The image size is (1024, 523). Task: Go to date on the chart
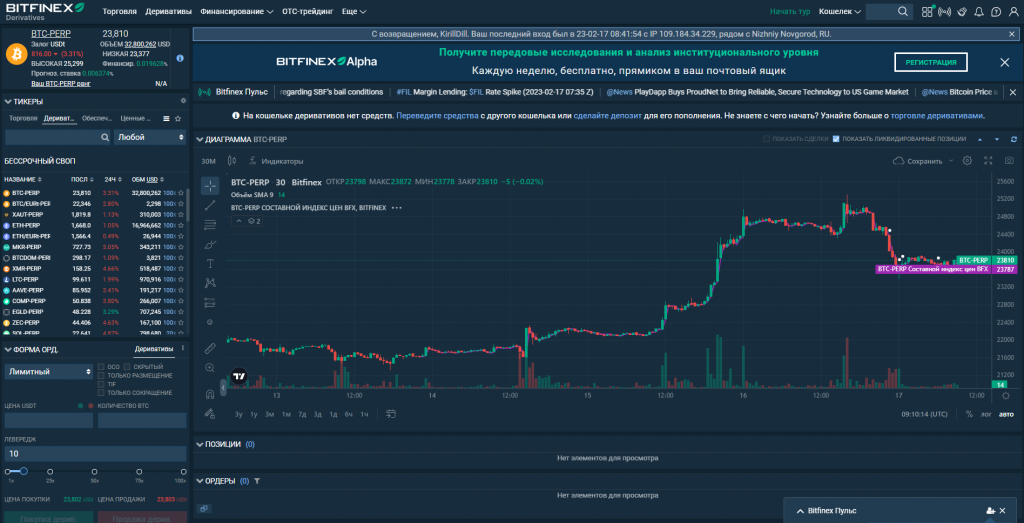click(391, 414)
